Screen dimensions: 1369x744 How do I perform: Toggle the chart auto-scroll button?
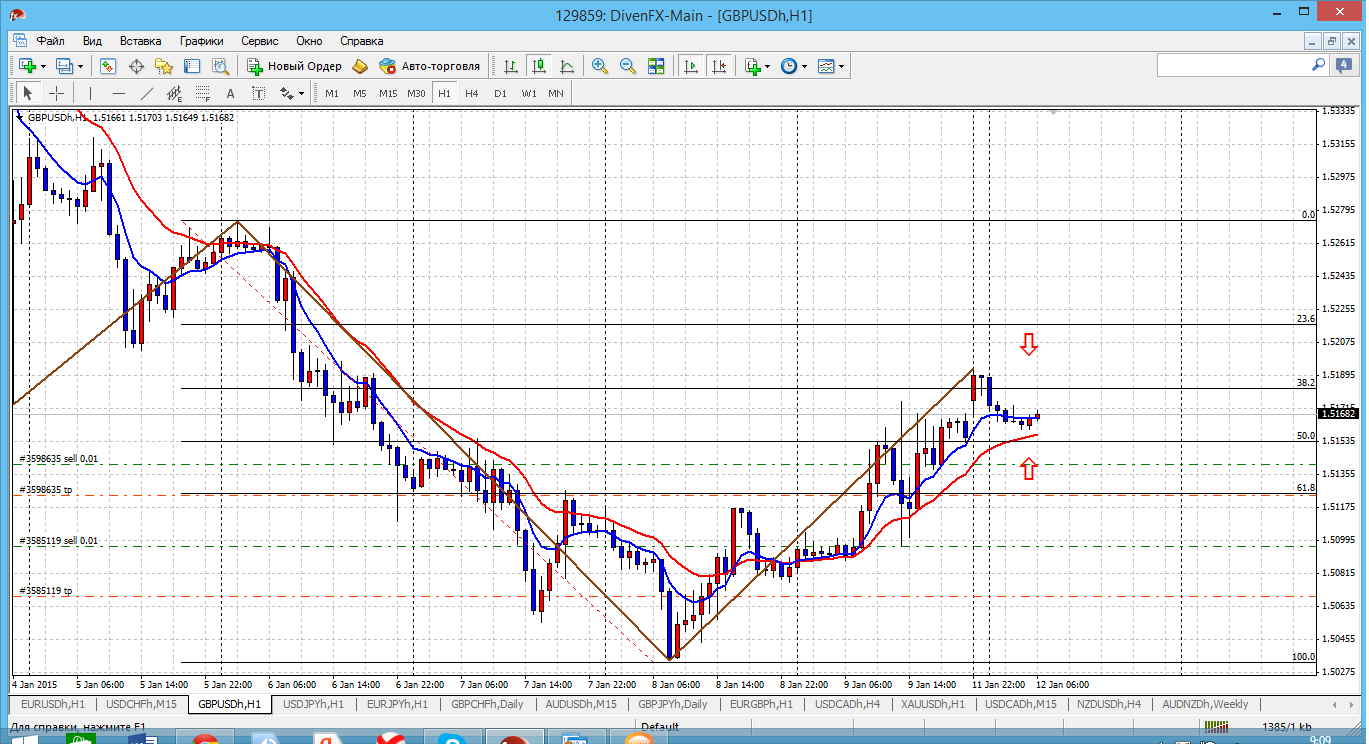coord(691,66)
